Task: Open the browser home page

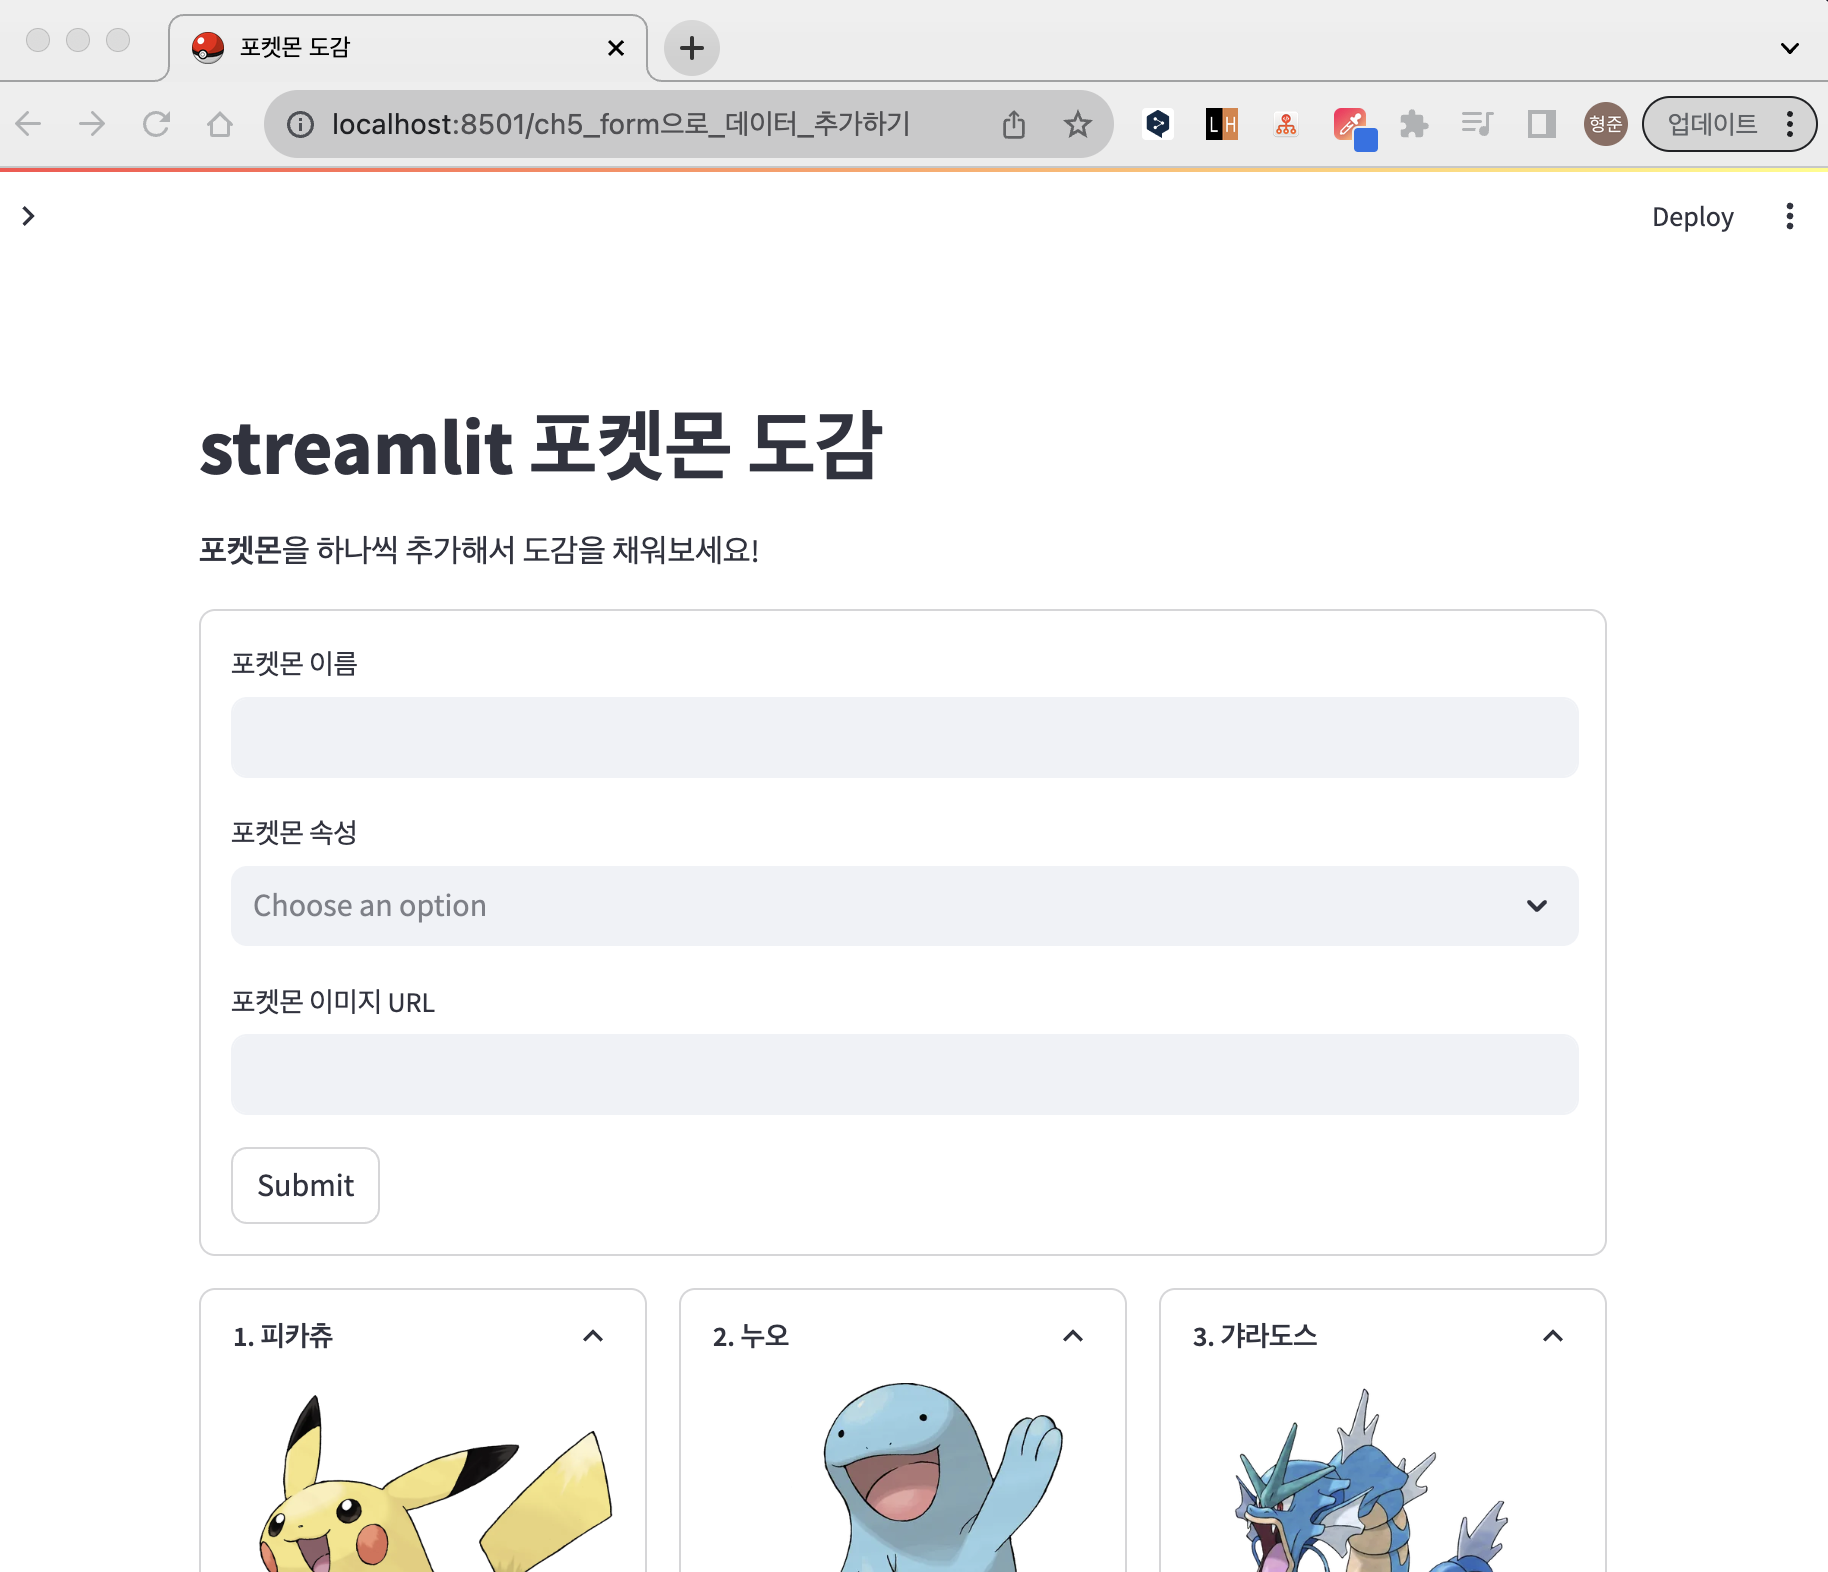Action: click(220, 124)
